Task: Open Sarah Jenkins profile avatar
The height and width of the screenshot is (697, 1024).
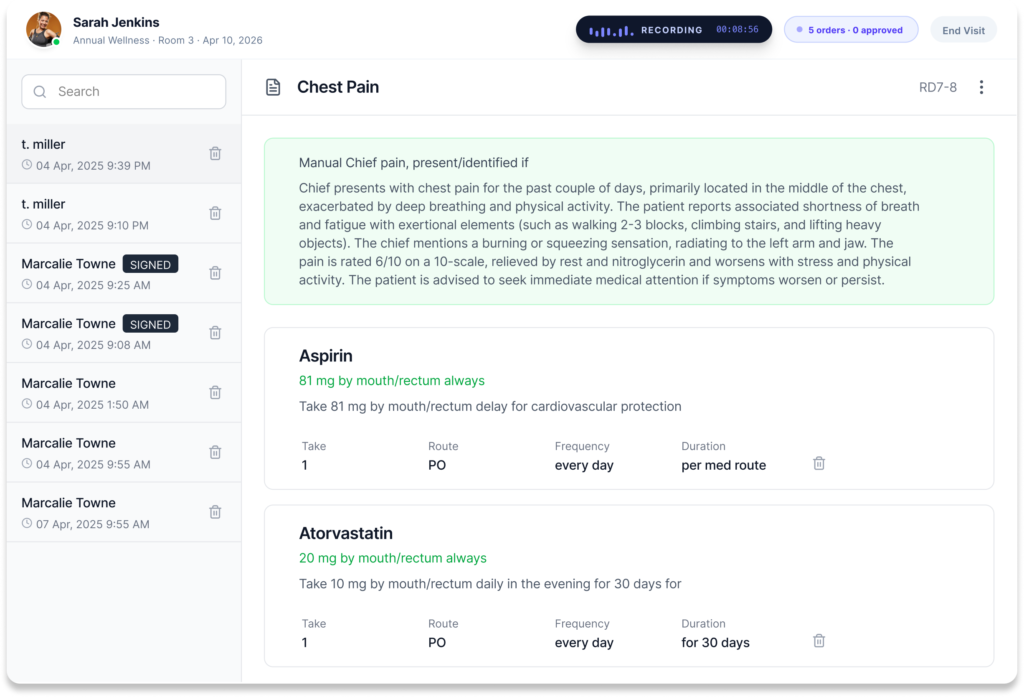Action: [x=44, y=29]
